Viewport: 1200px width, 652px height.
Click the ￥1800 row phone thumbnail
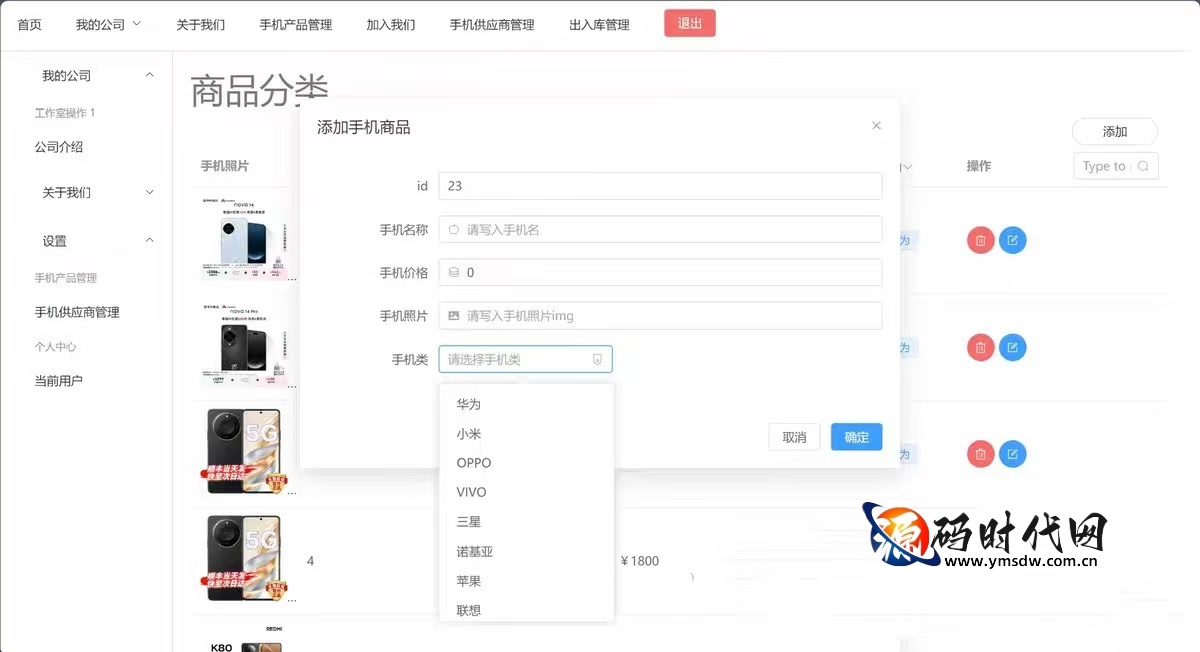[x=245, y=560]
